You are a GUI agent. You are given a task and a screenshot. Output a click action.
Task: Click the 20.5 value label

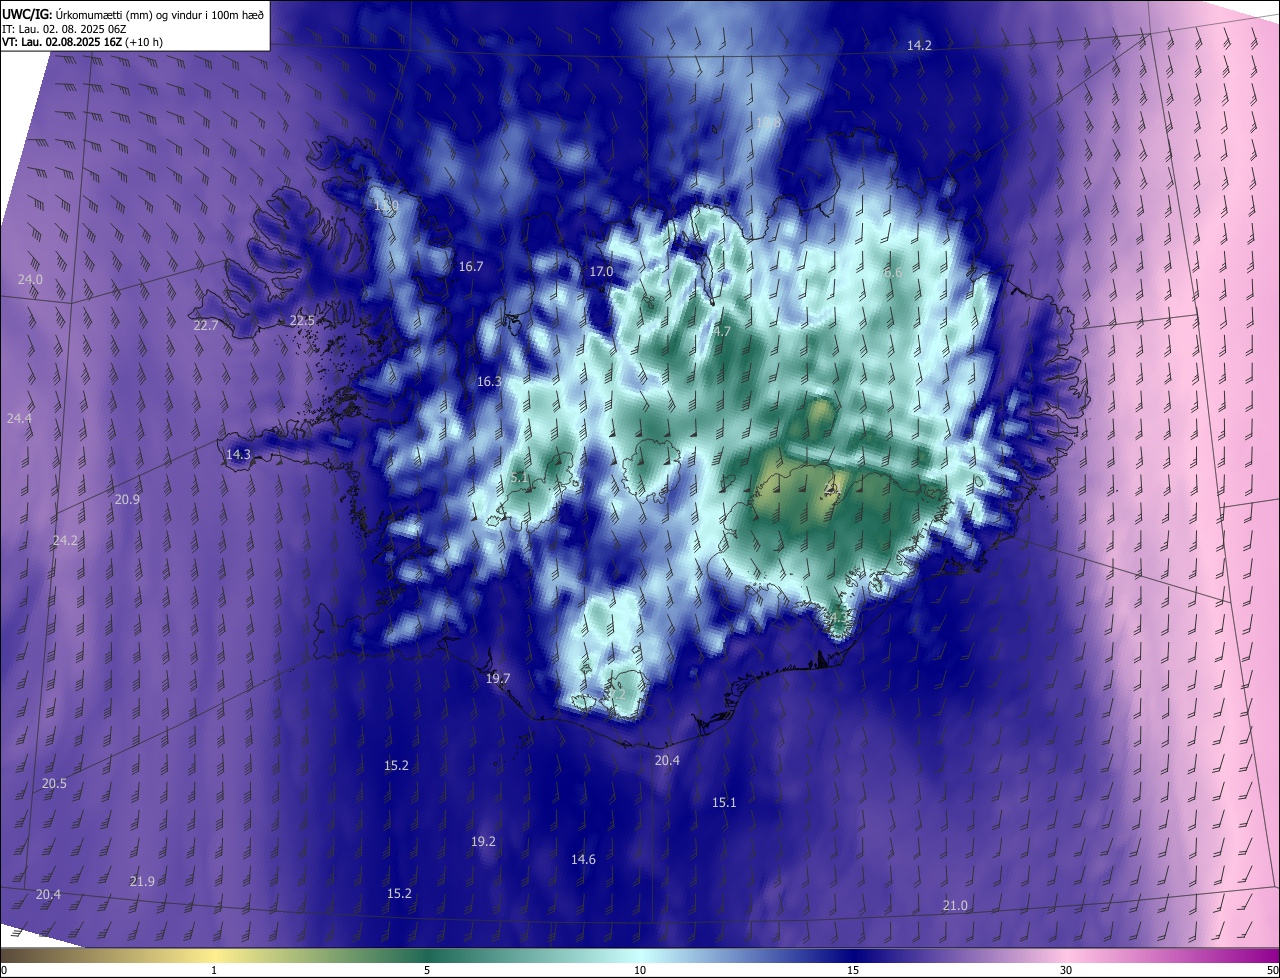click(54, 783)
